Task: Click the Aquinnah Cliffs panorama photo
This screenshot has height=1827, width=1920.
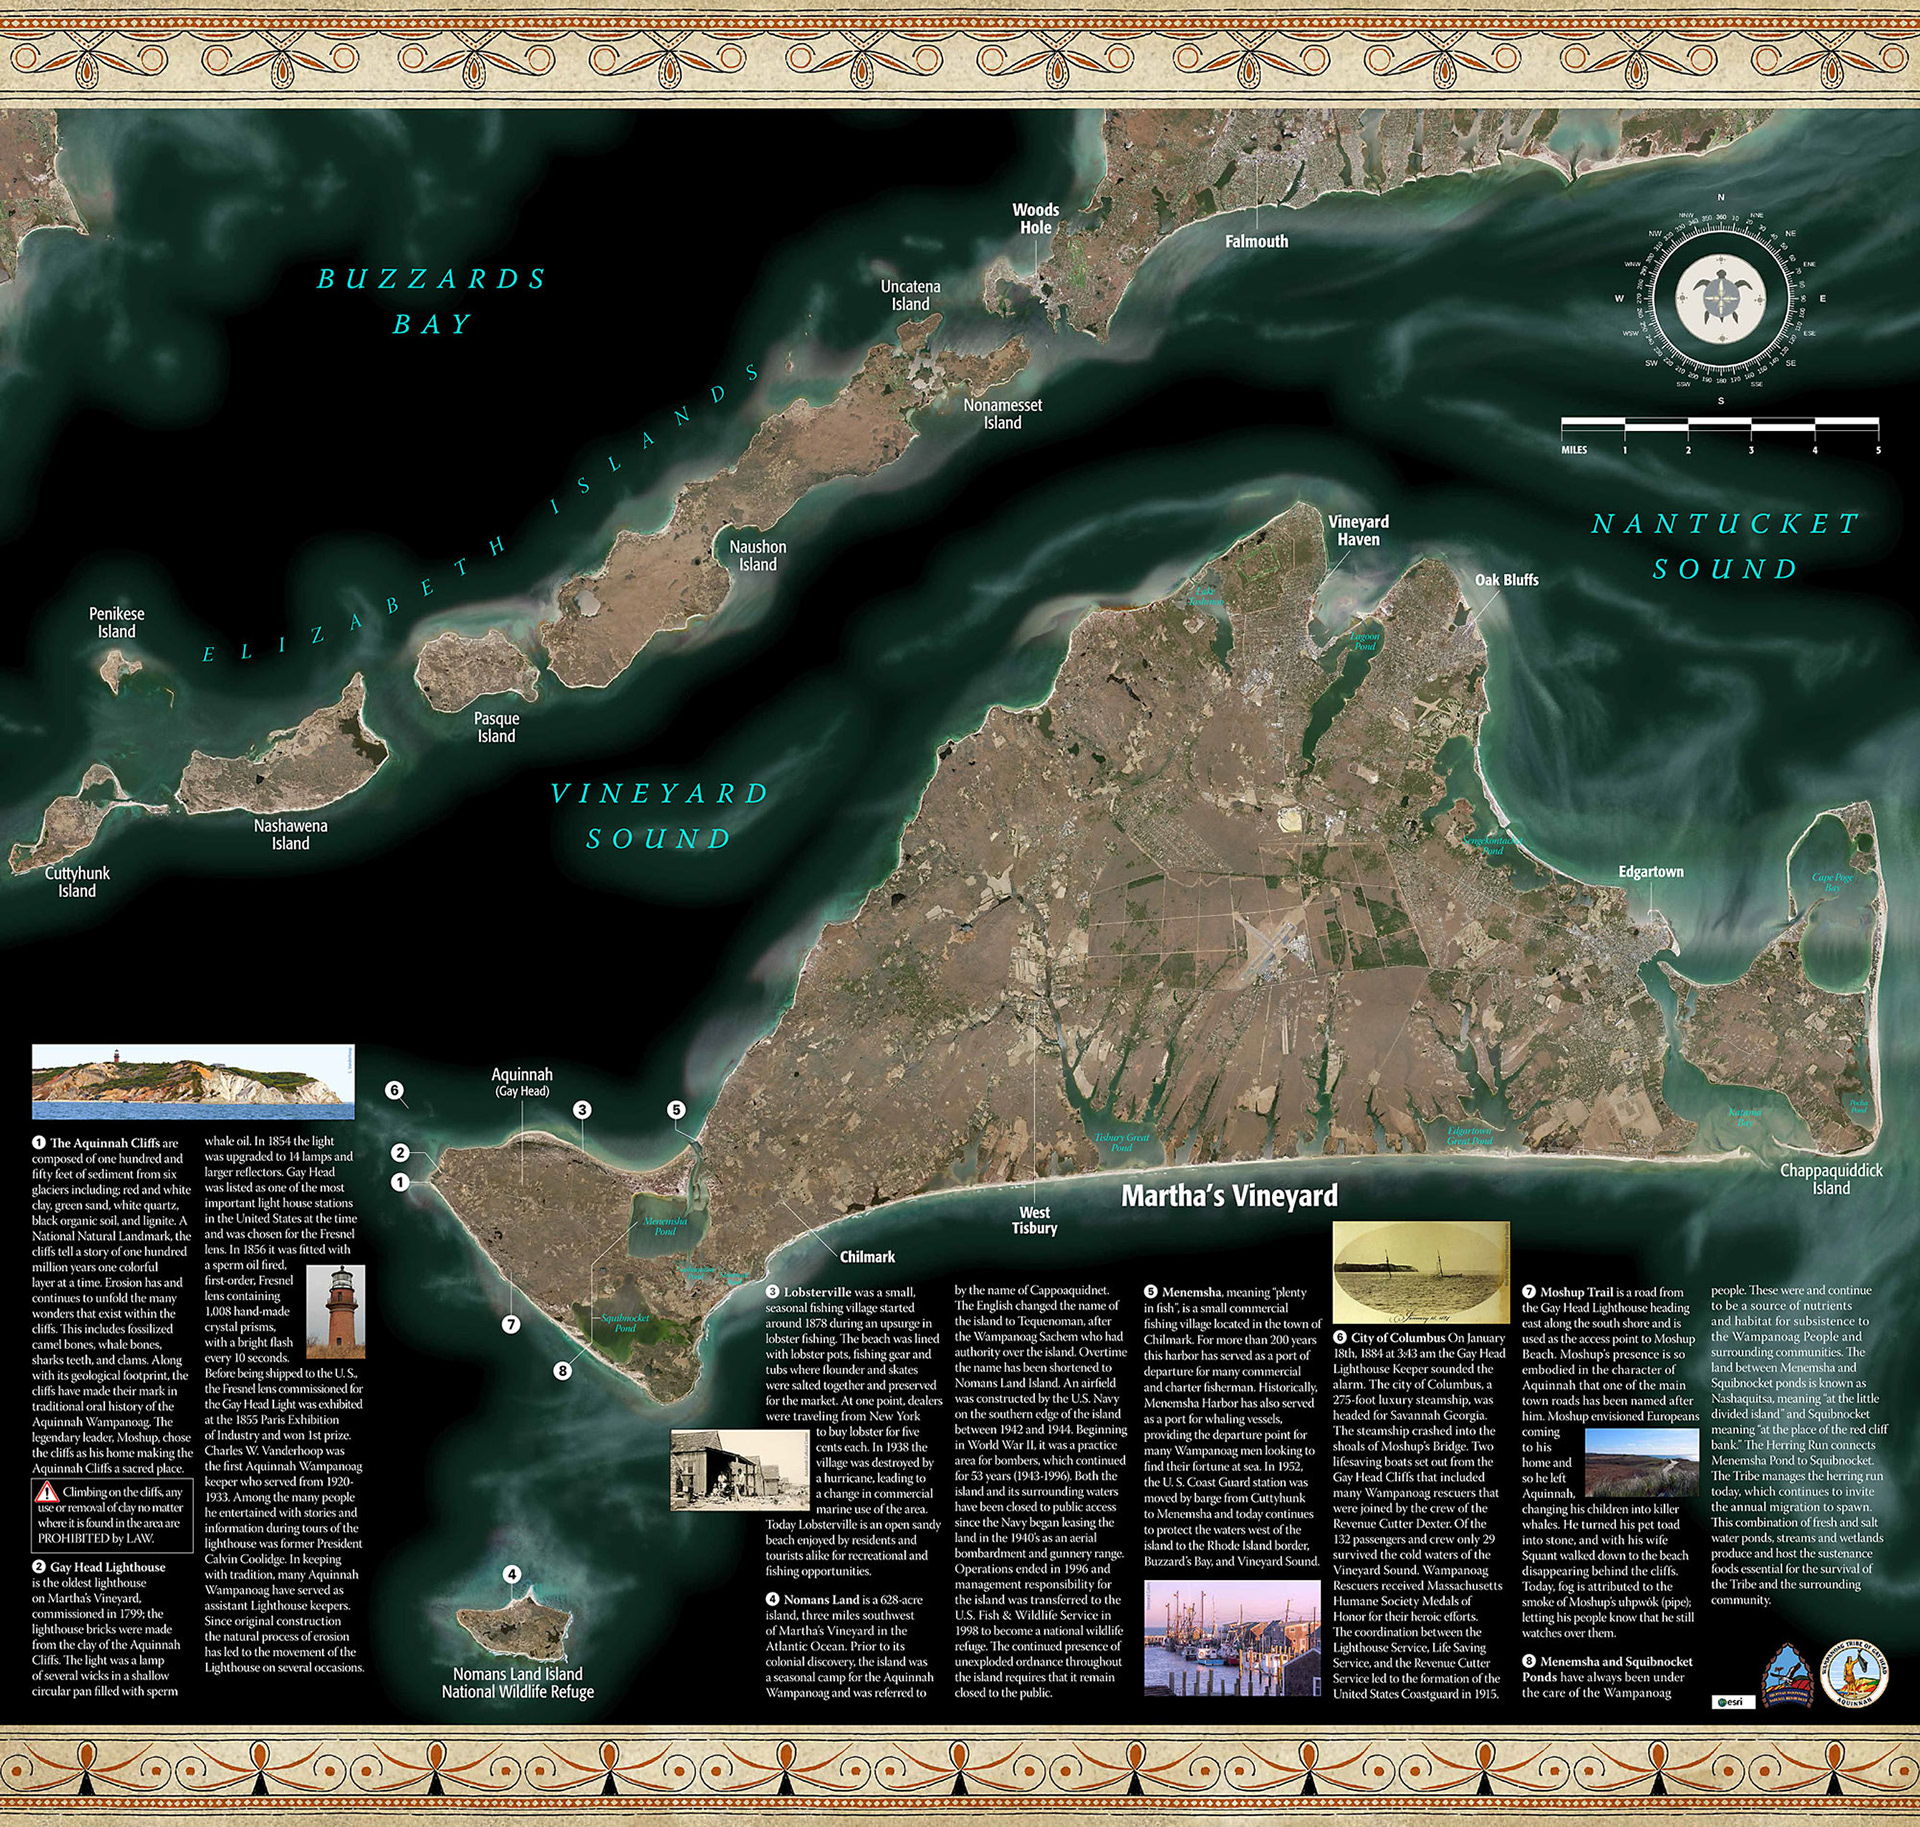Action: point(193,1081)
